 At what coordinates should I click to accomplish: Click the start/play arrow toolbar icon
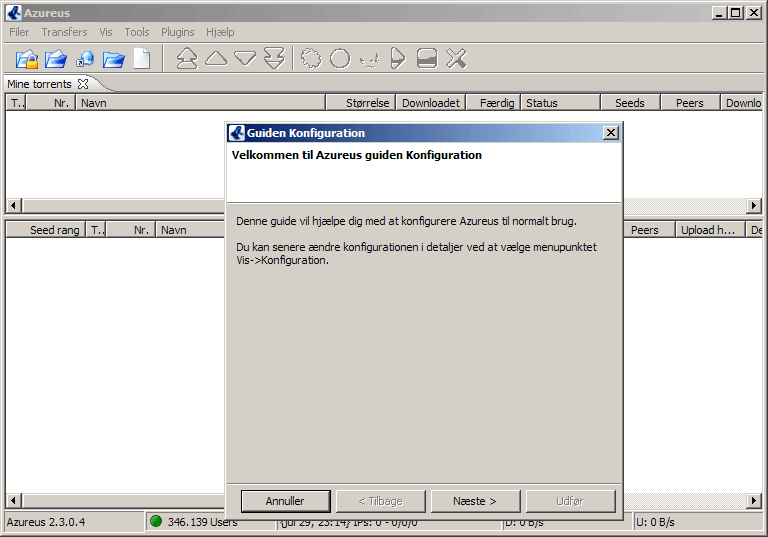point(398,59)
